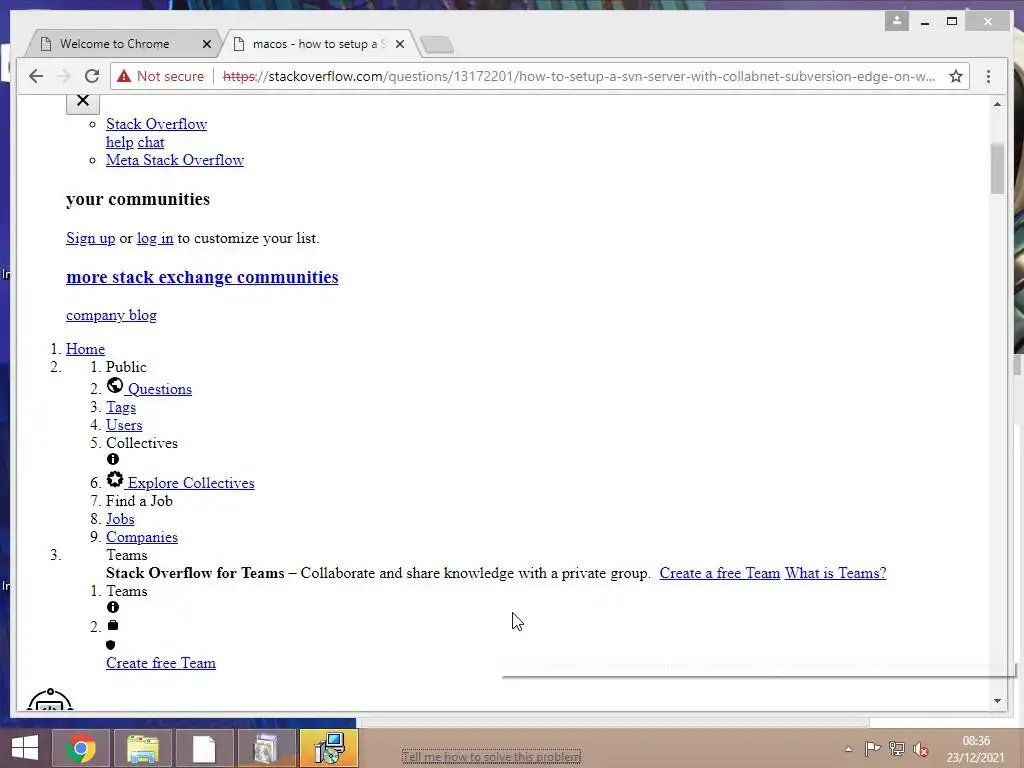
Task: Click the Create free Team link
Action: point(161,664)
